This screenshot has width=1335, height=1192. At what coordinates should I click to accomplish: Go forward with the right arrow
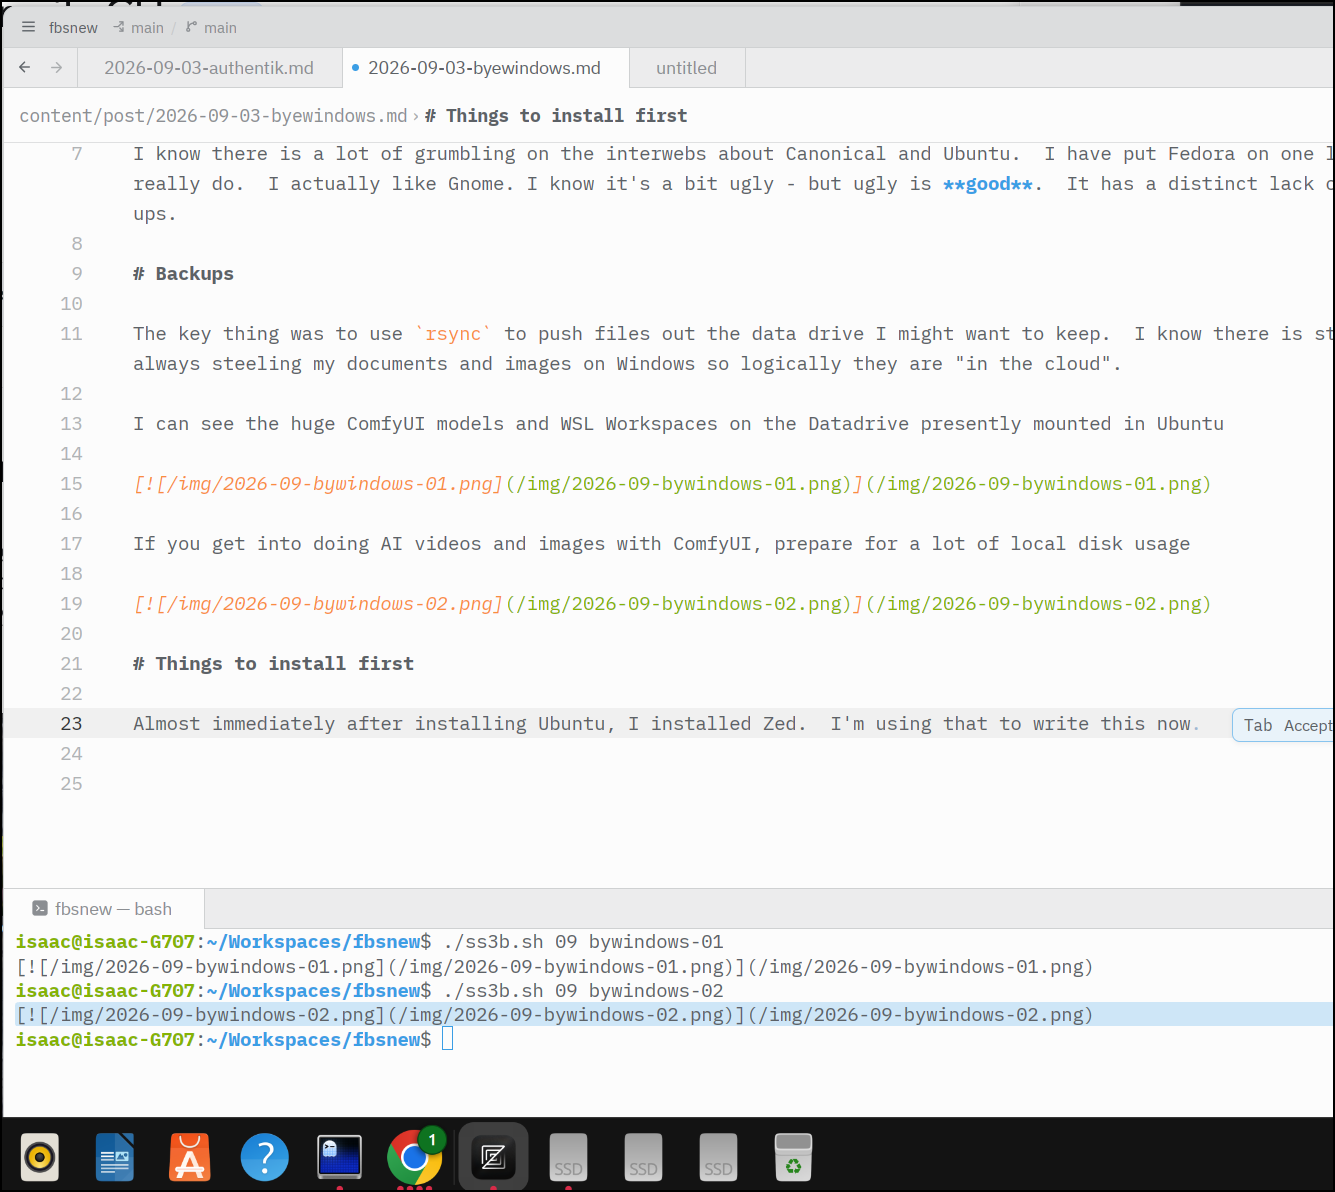pyautogui.click(x=57, y=67)
